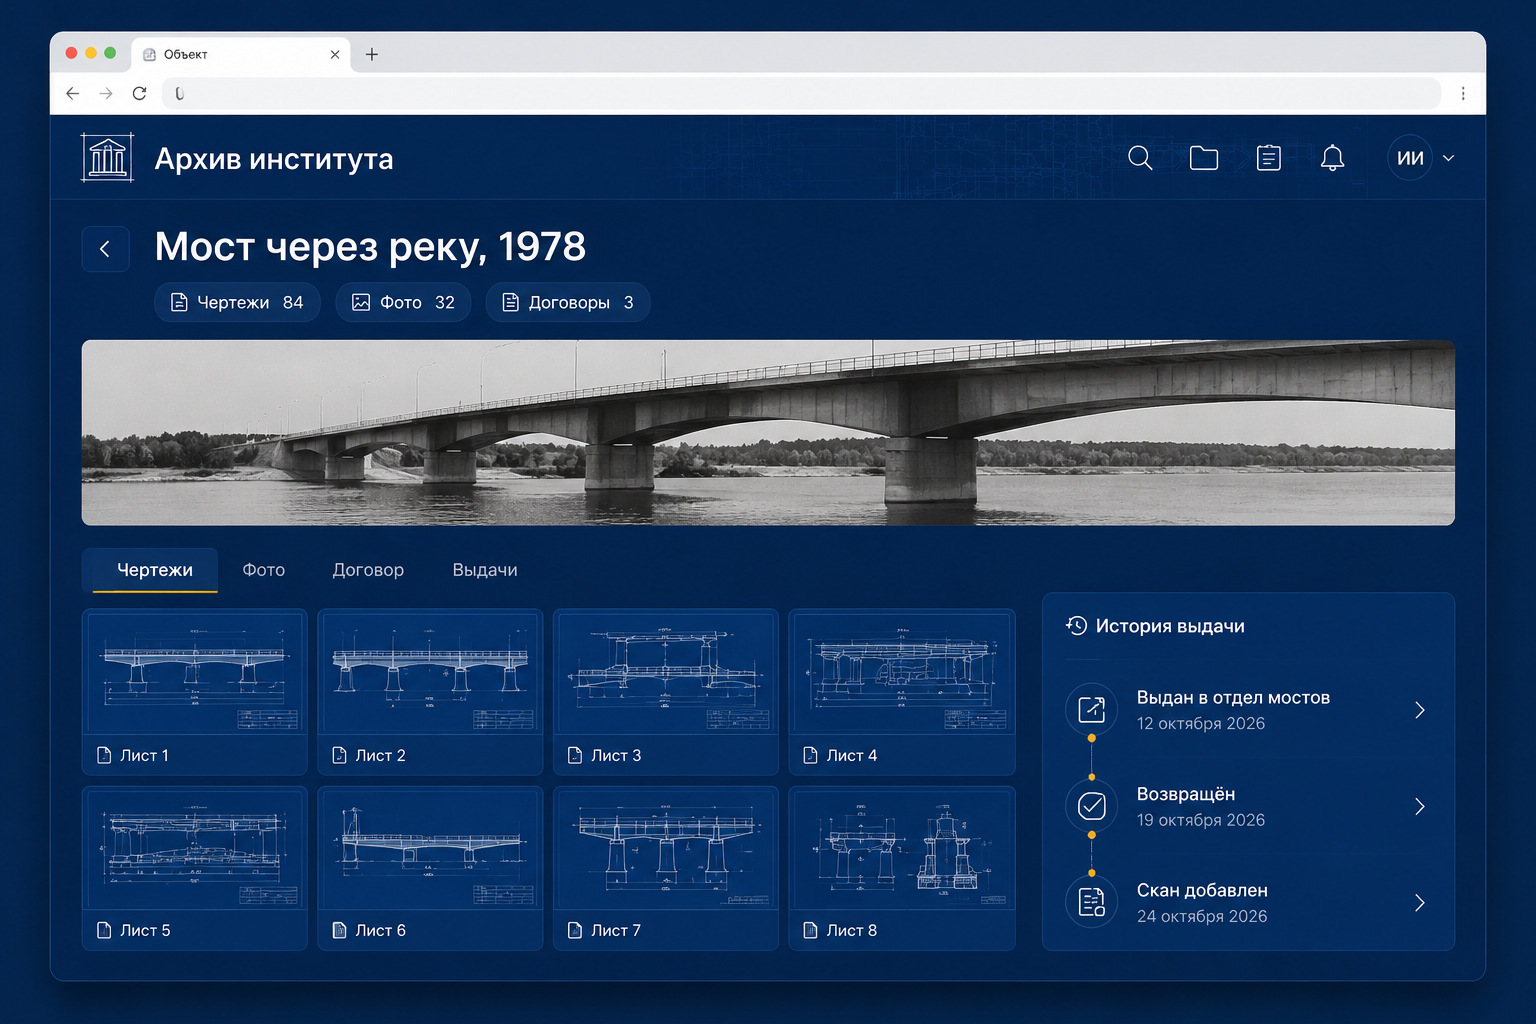
Task: Expand Возвращён entry arrow
Action: [x=1419, y=806]
